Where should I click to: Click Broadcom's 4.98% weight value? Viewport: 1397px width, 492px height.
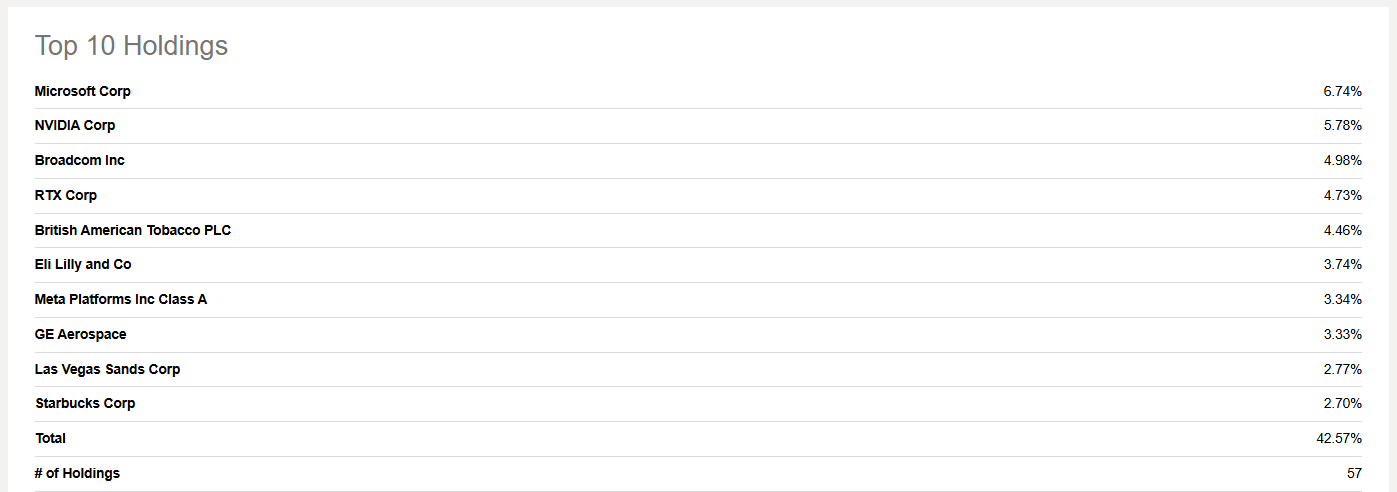point(1342,160)
